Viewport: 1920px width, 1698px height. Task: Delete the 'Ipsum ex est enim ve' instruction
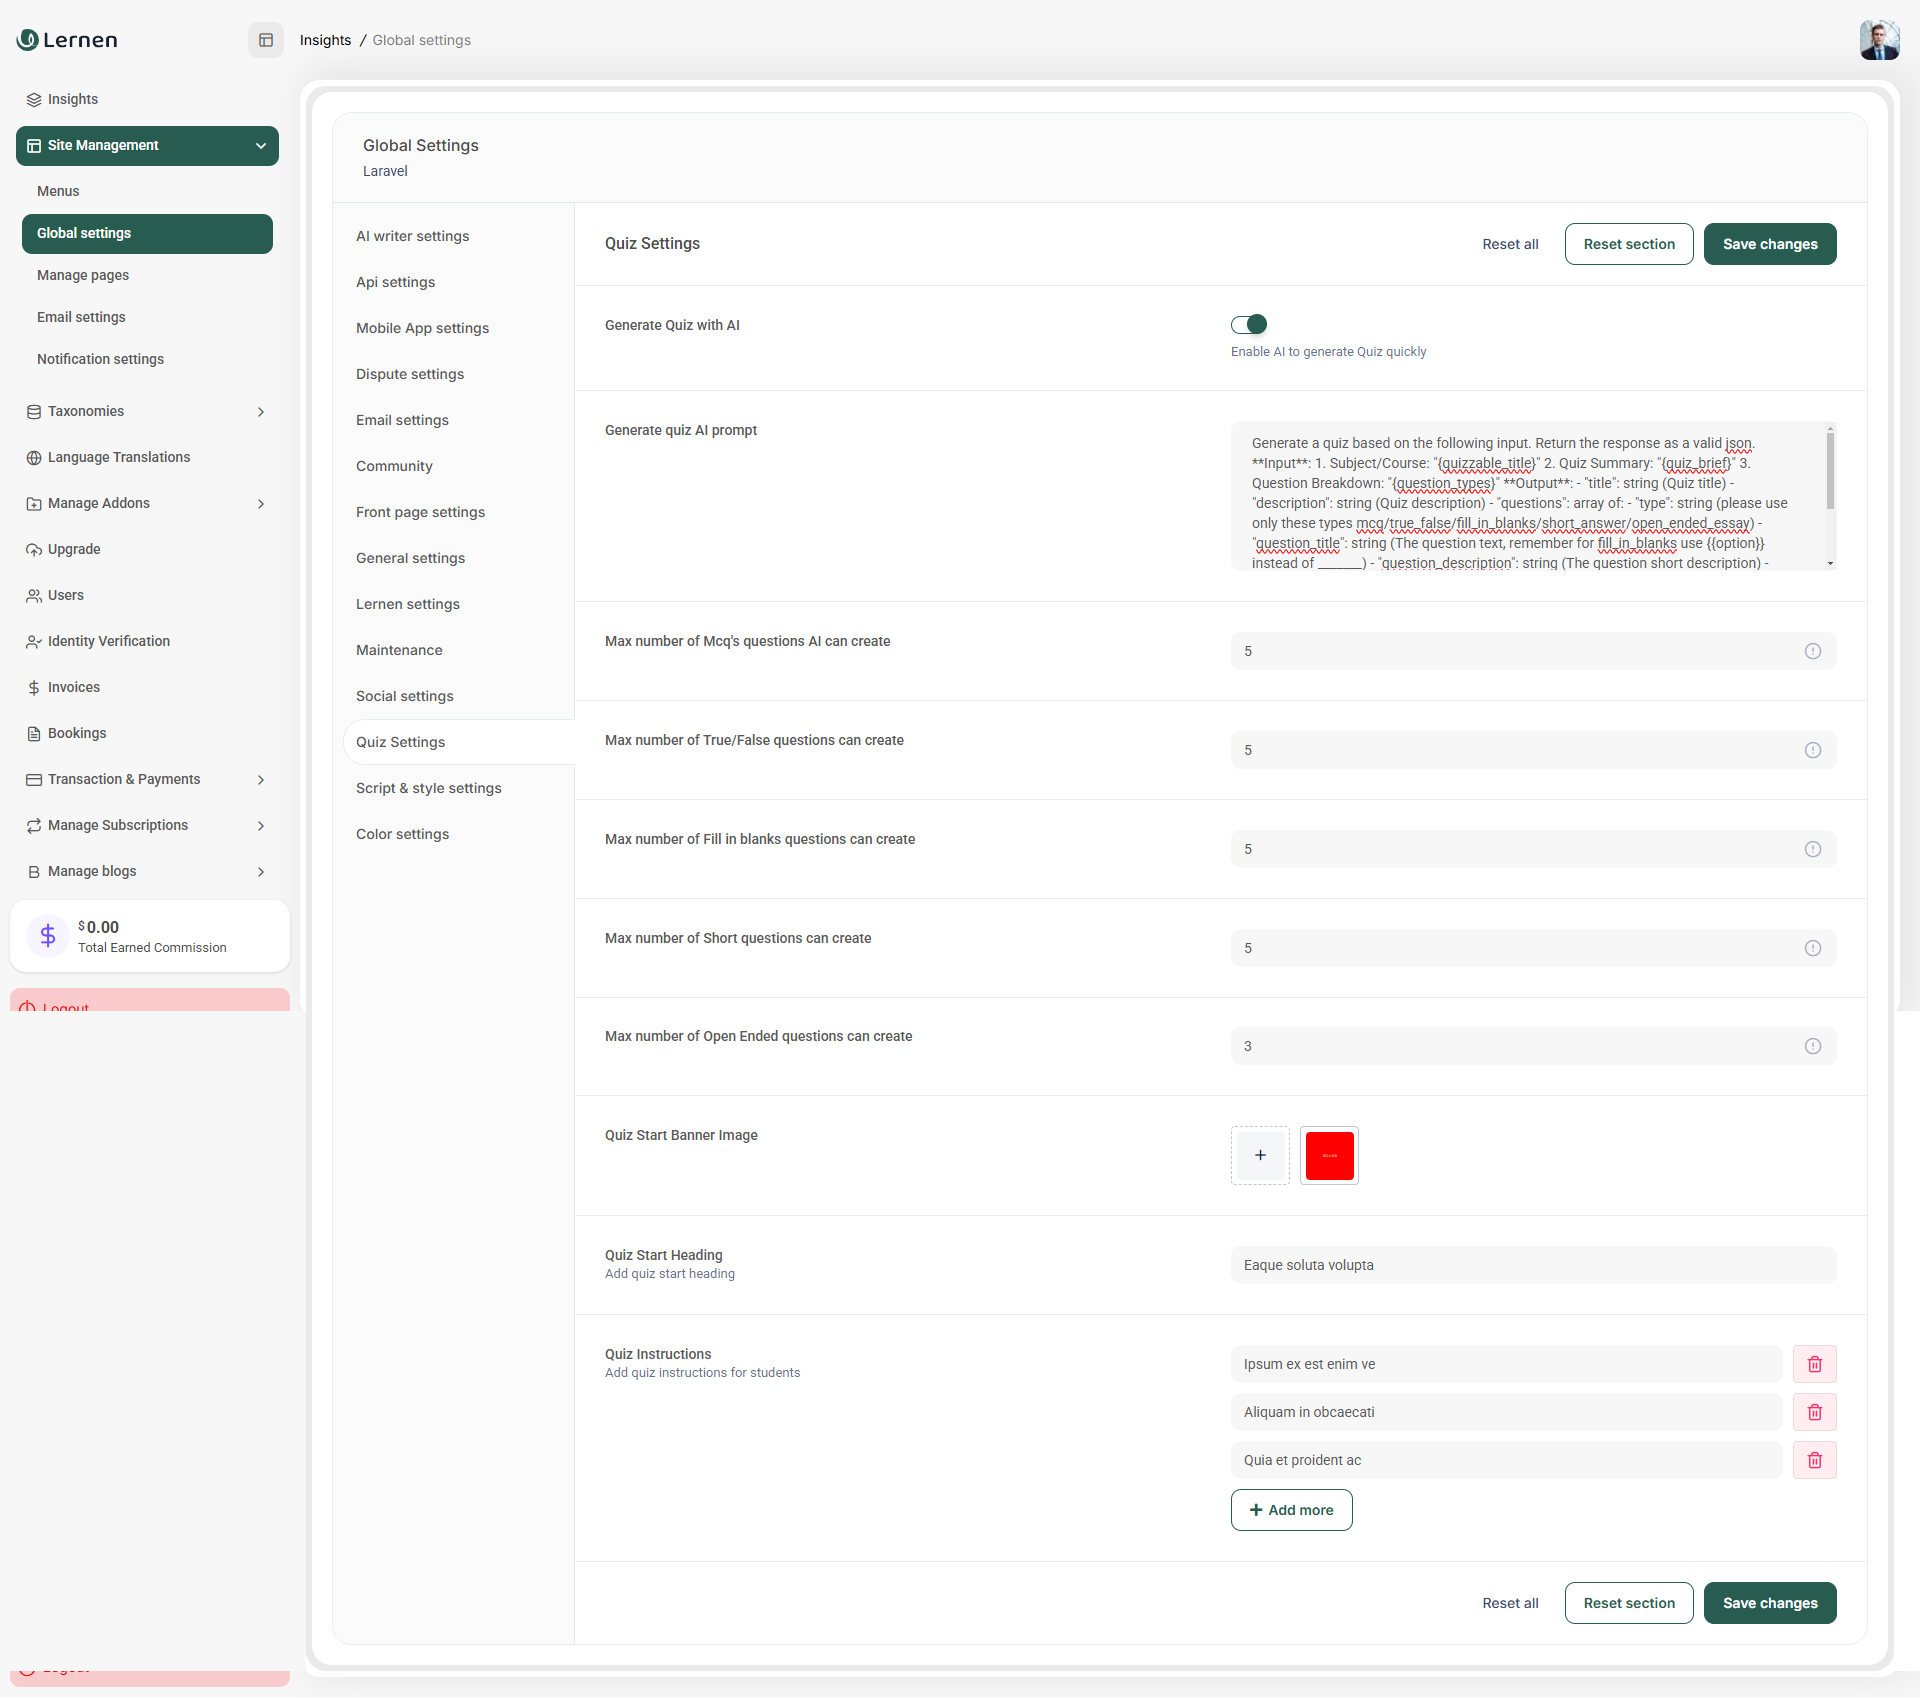(1814, 1364)
